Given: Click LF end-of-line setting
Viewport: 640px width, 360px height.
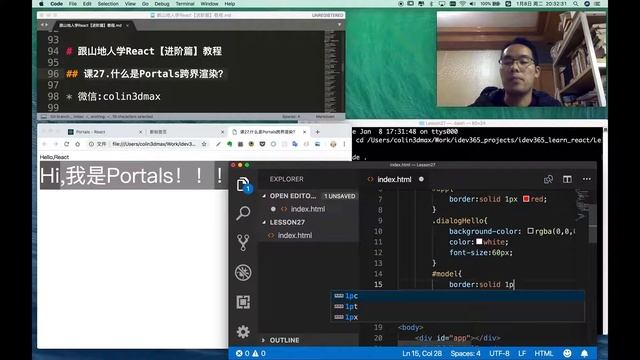Looking at the screenshot, I should click(522, 353).
